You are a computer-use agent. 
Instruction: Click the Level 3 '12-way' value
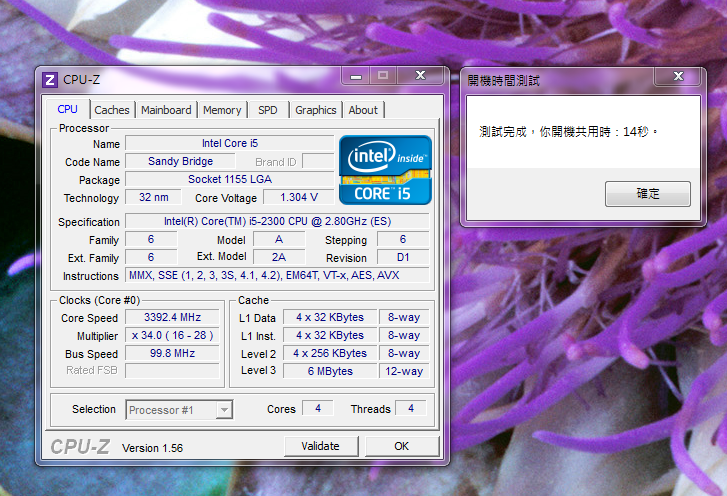(x=404, y=371)
